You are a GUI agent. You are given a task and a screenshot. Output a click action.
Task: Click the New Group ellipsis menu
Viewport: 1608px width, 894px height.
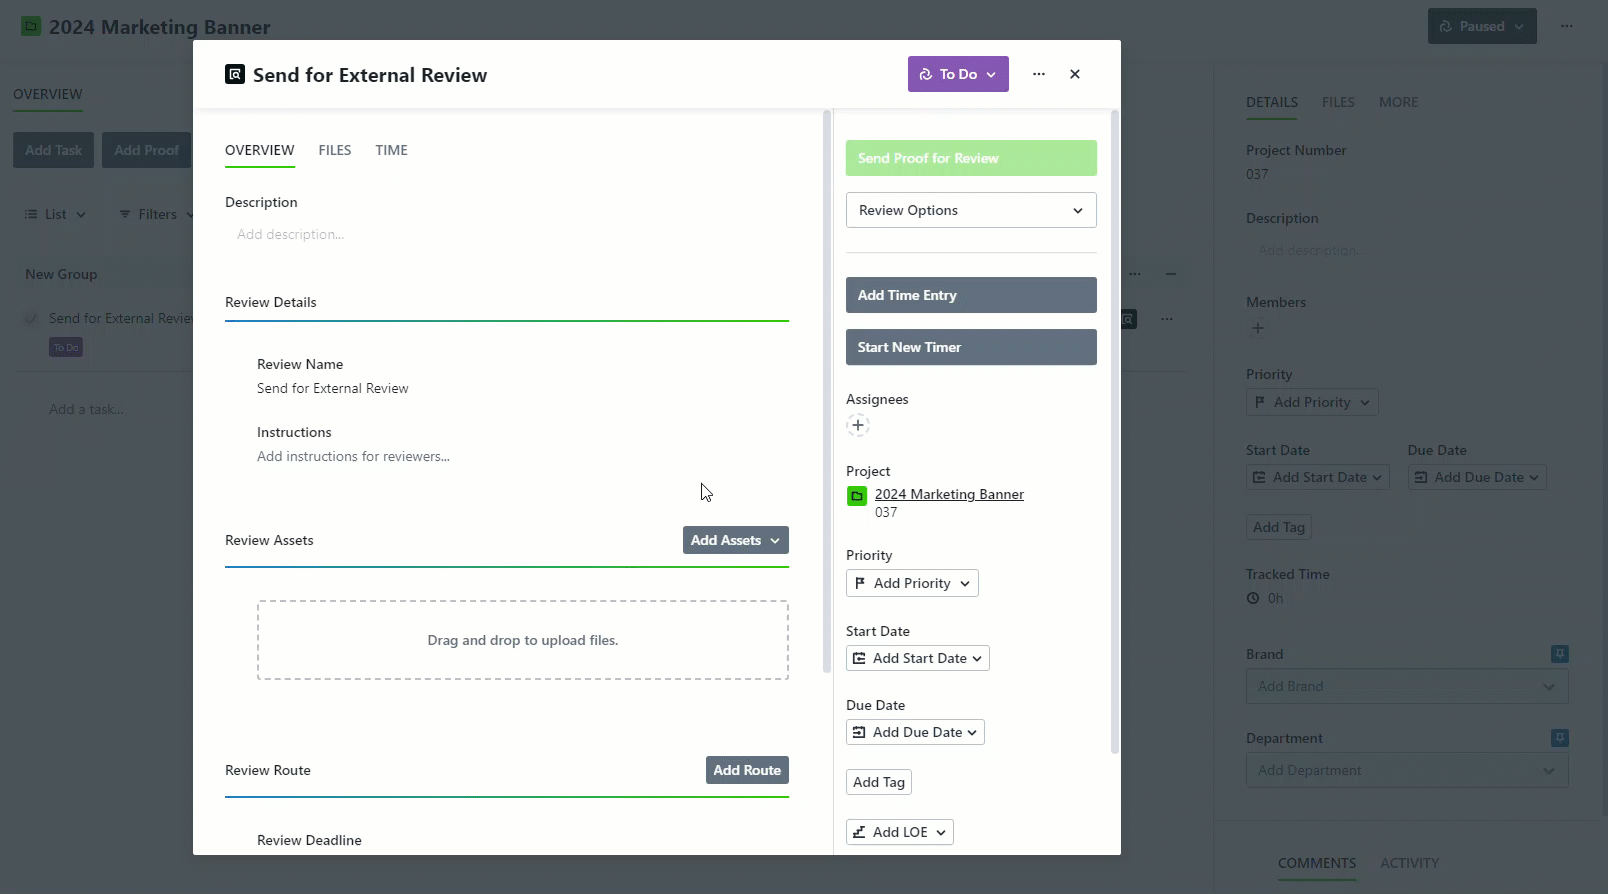(x=1135, y=274)
